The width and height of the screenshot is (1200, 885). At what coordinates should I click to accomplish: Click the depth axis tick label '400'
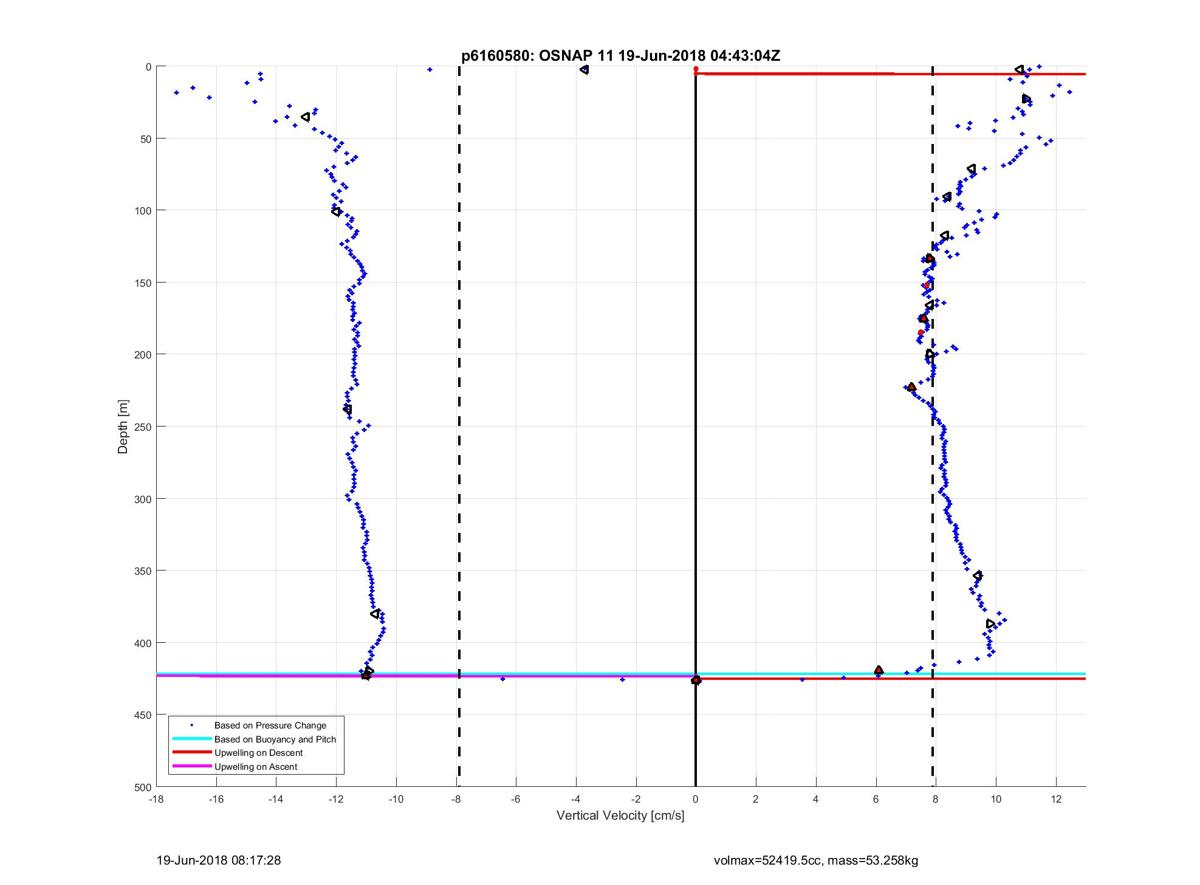click(x=141, y=643)
